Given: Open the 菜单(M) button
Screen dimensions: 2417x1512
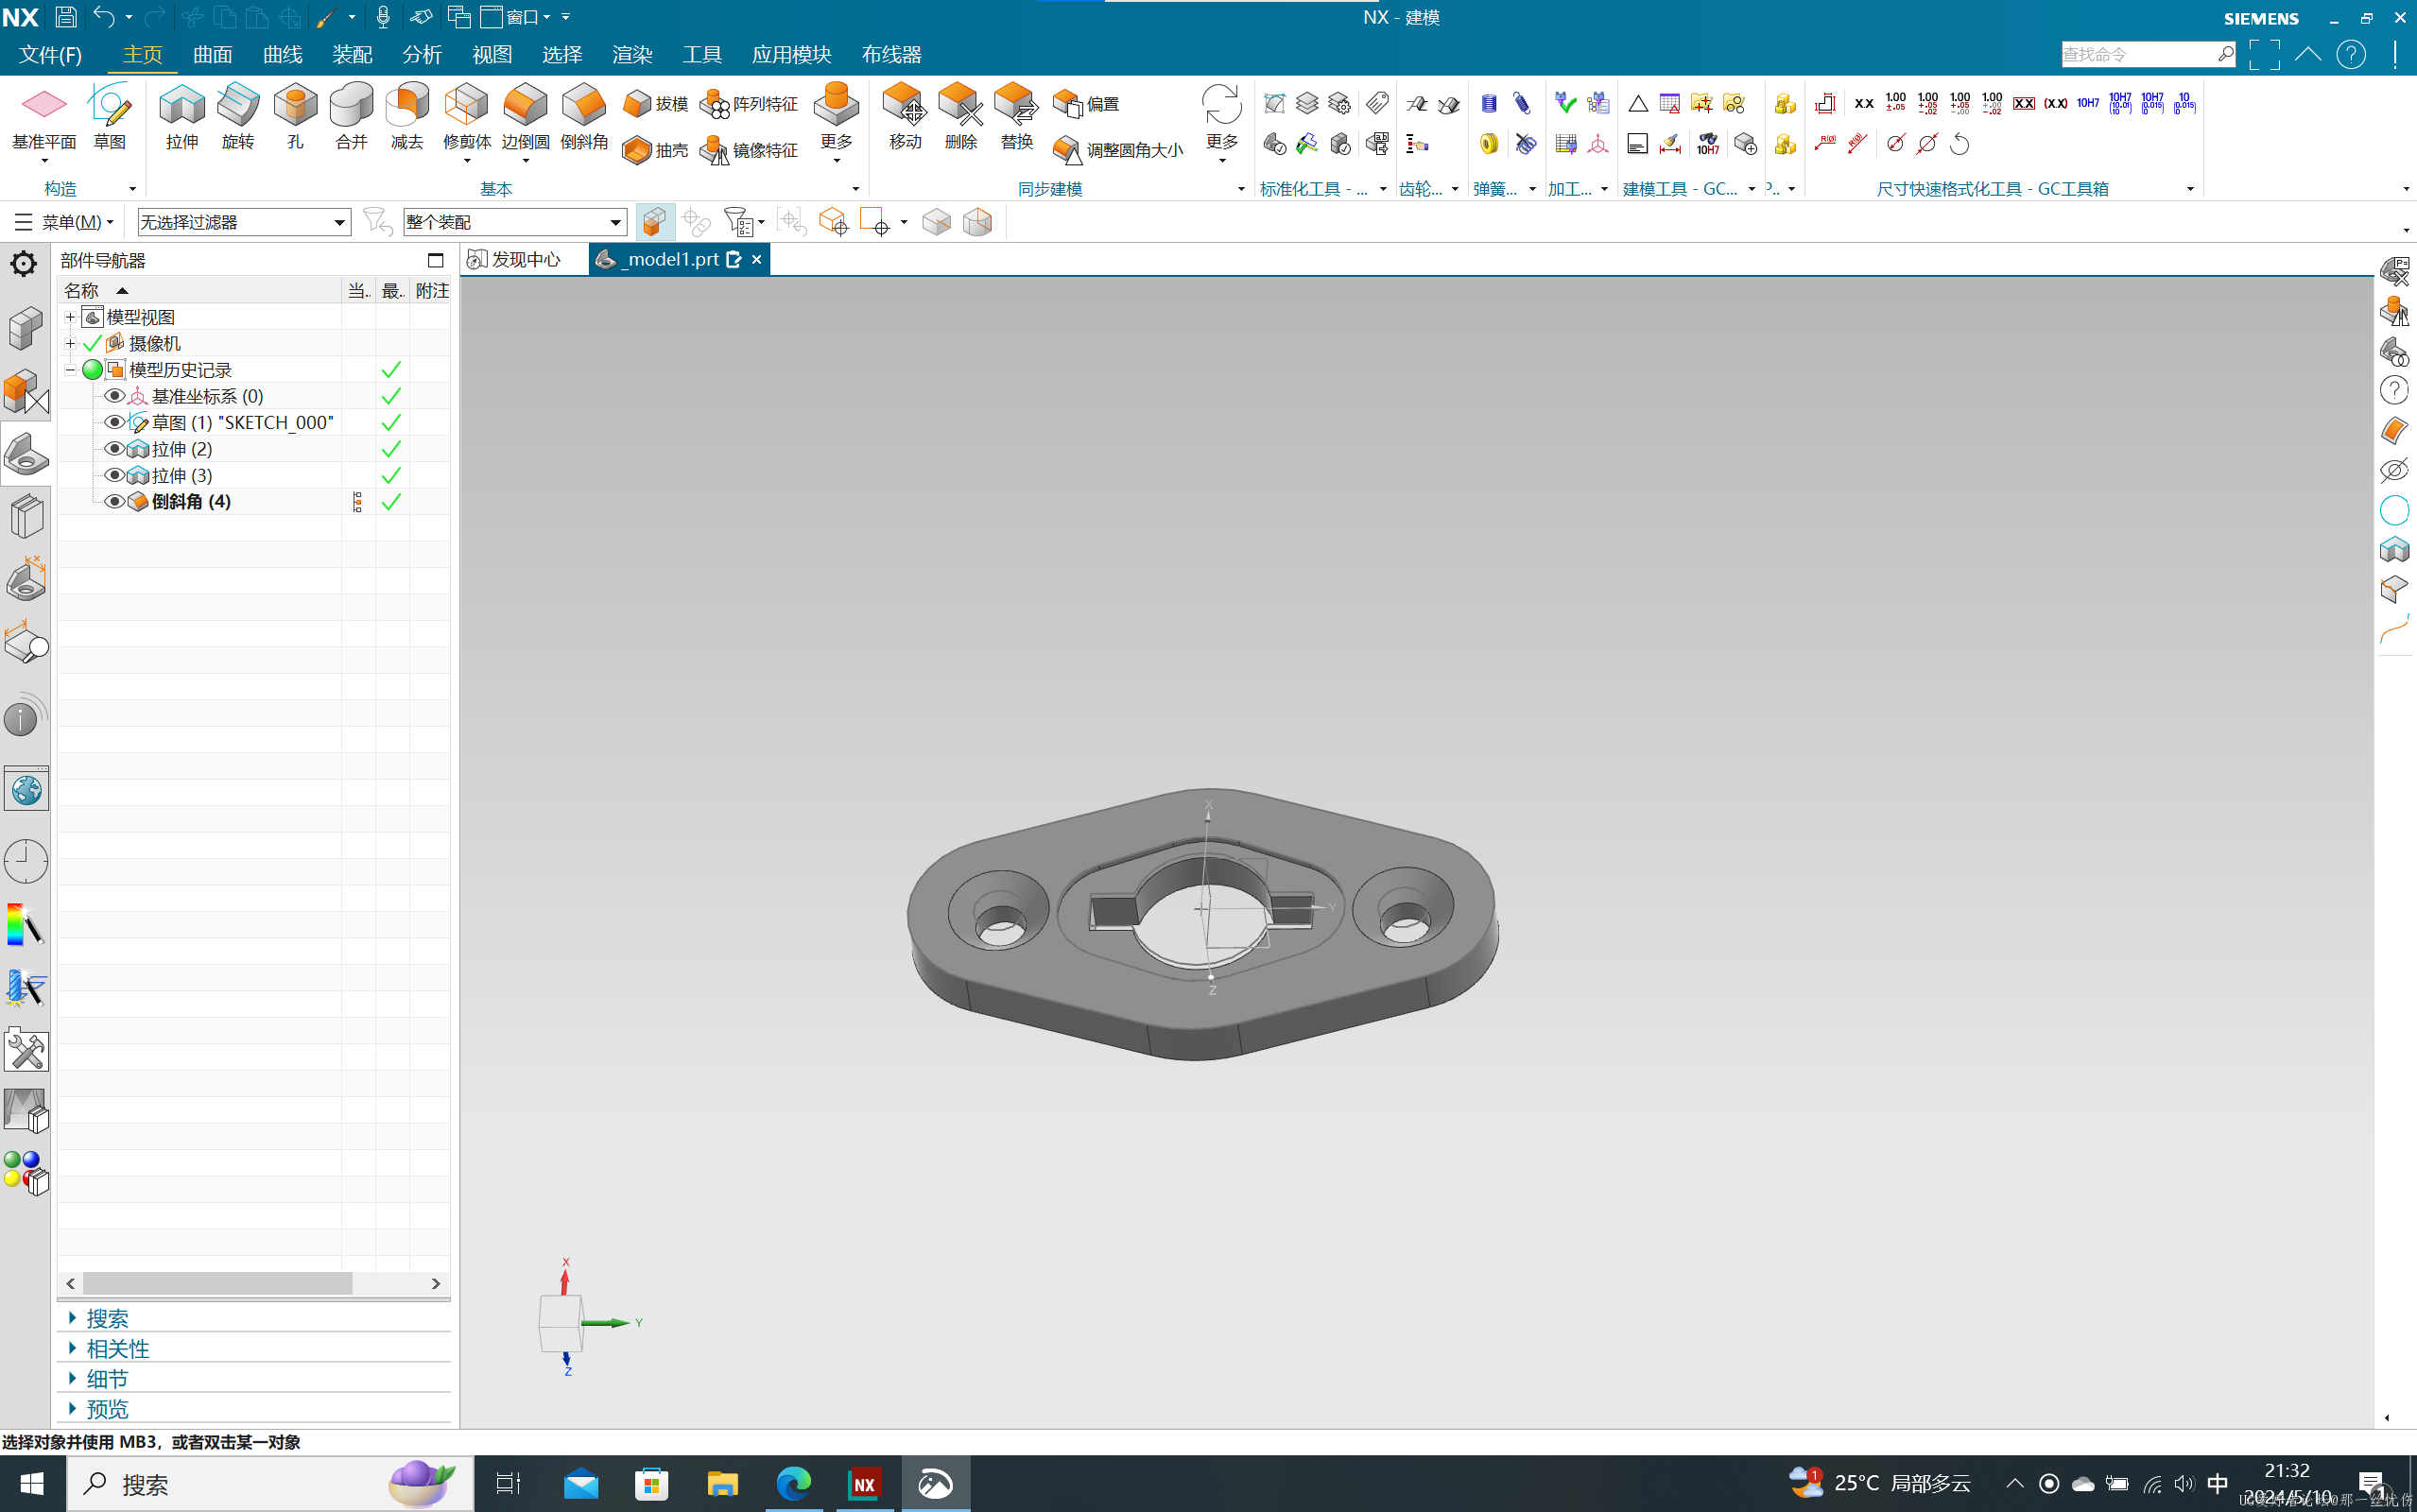Looking at the screenshot, I should coord(64,222).
